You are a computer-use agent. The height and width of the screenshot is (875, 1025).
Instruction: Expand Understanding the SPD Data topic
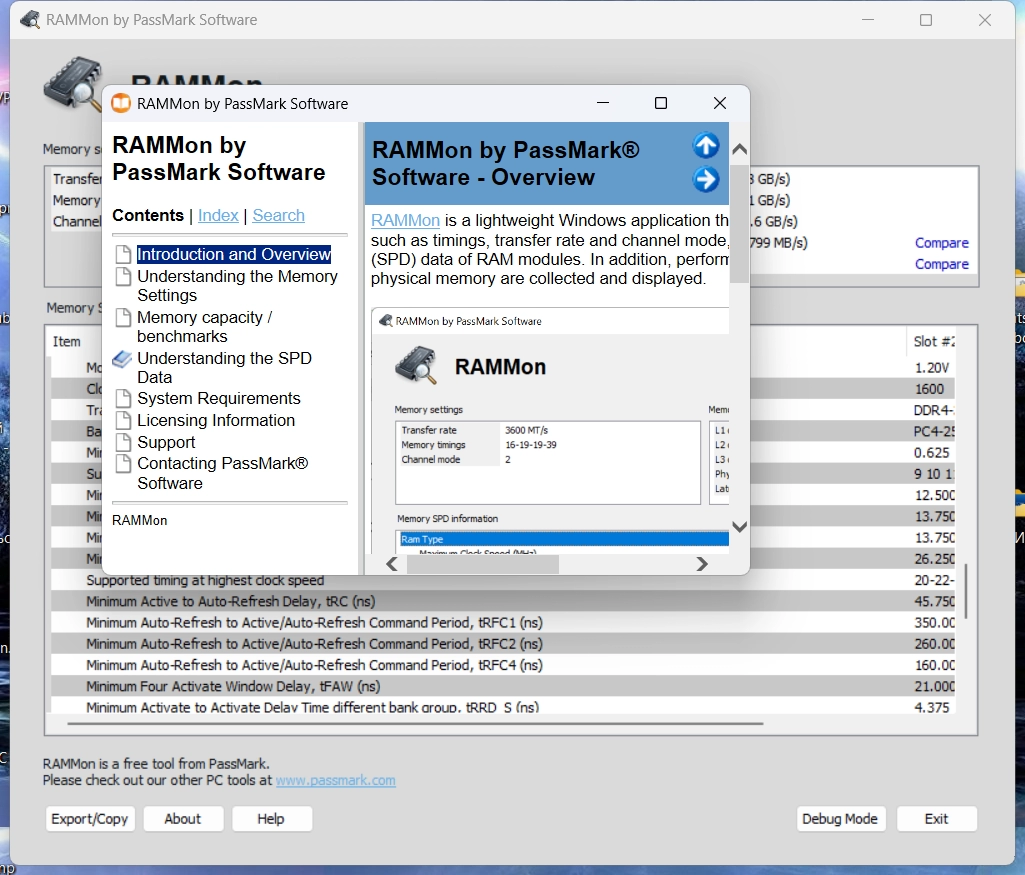[224, 368]
